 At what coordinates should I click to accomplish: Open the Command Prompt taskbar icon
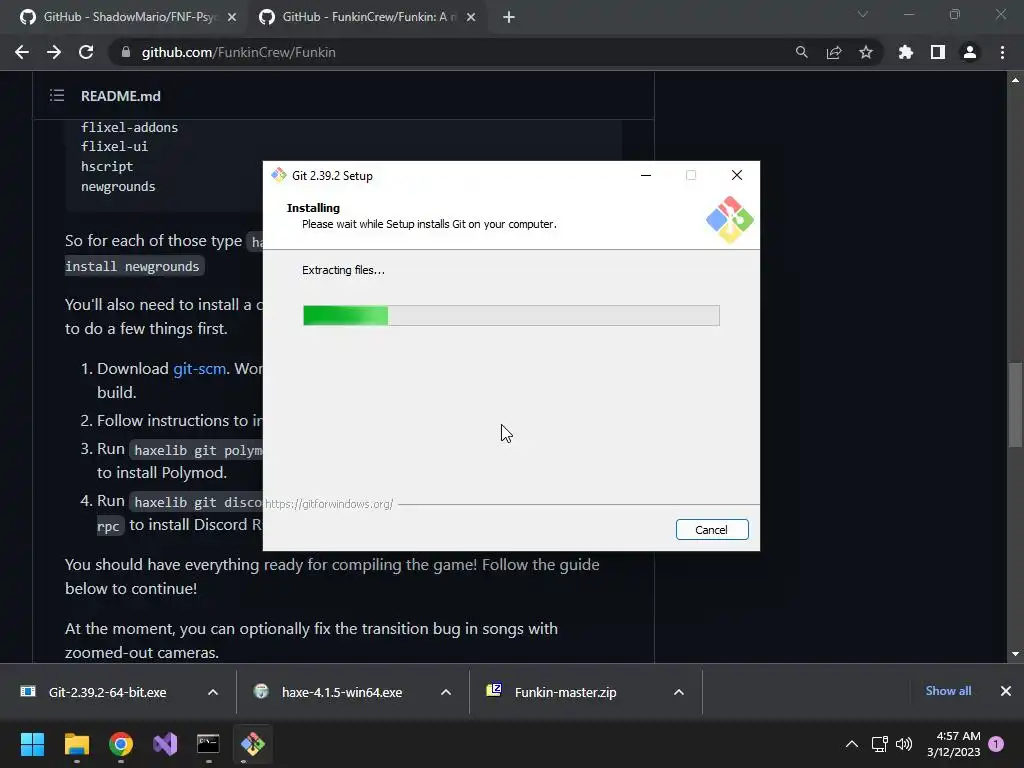pyautogui.click(x=208, y=744)
